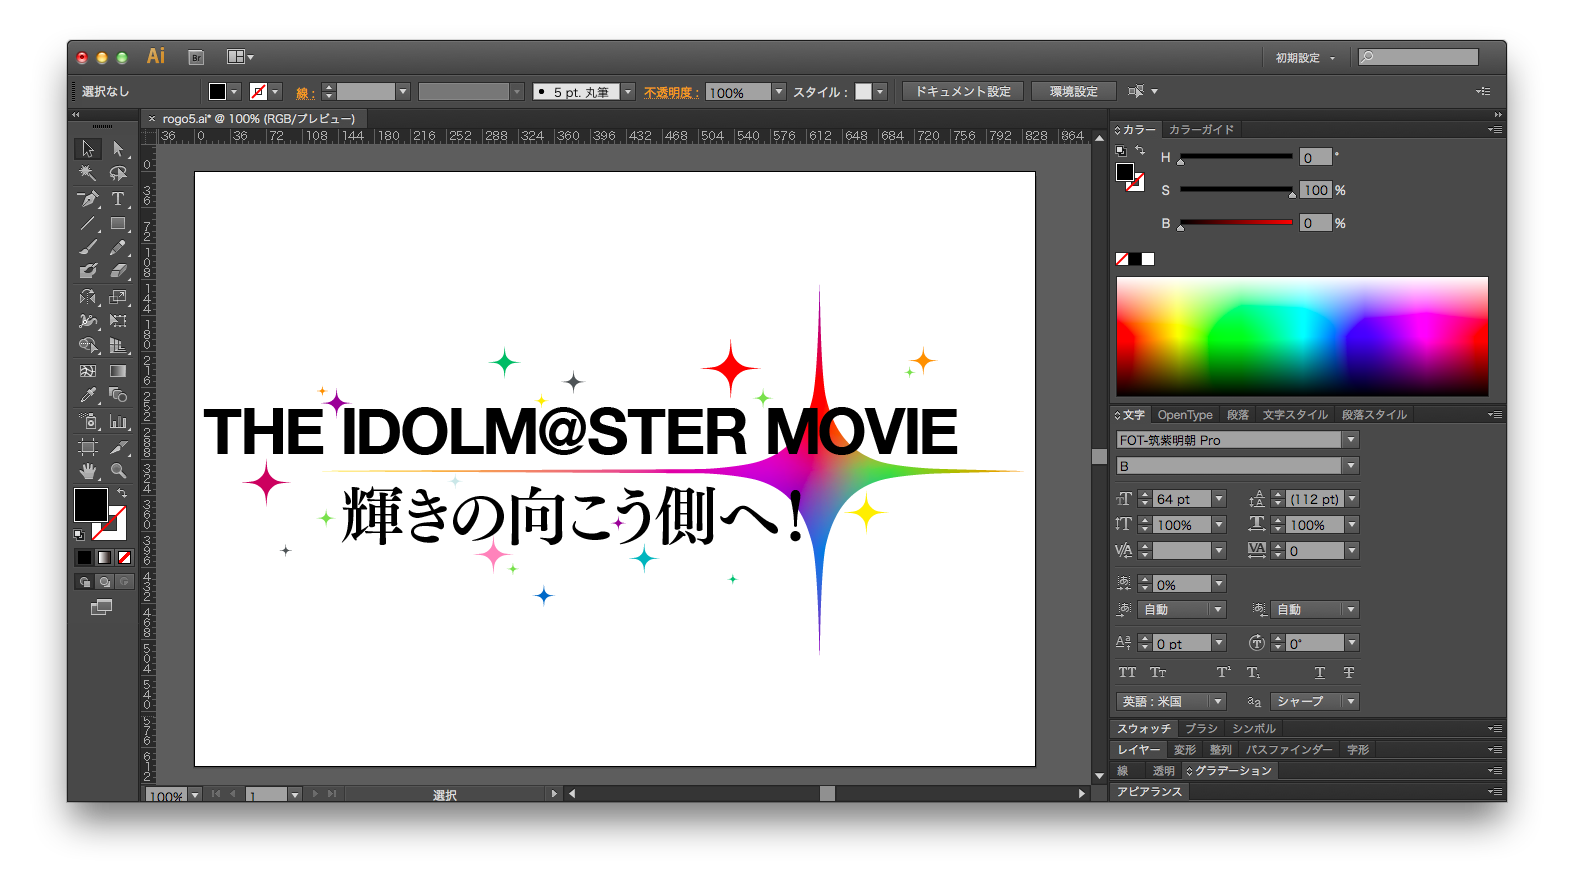Switch to OpenType tab
Image resolution: width=1574 pixels, height=891 pixels.
point(1185,415)
